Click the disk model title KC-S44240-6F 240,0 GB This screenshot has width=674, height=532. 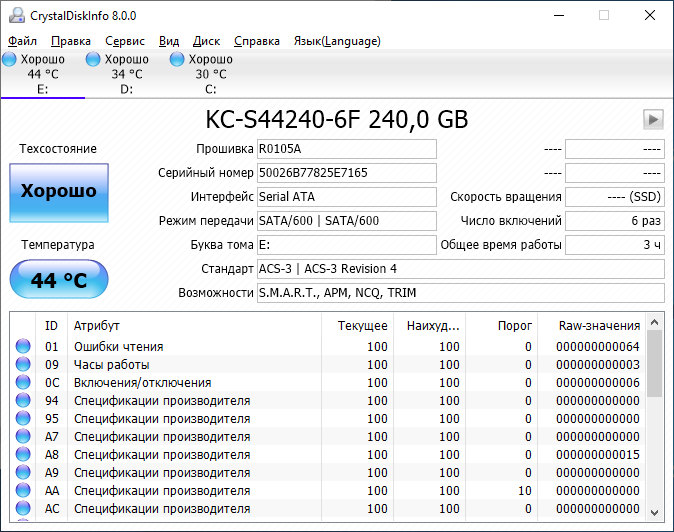point(337,119)
